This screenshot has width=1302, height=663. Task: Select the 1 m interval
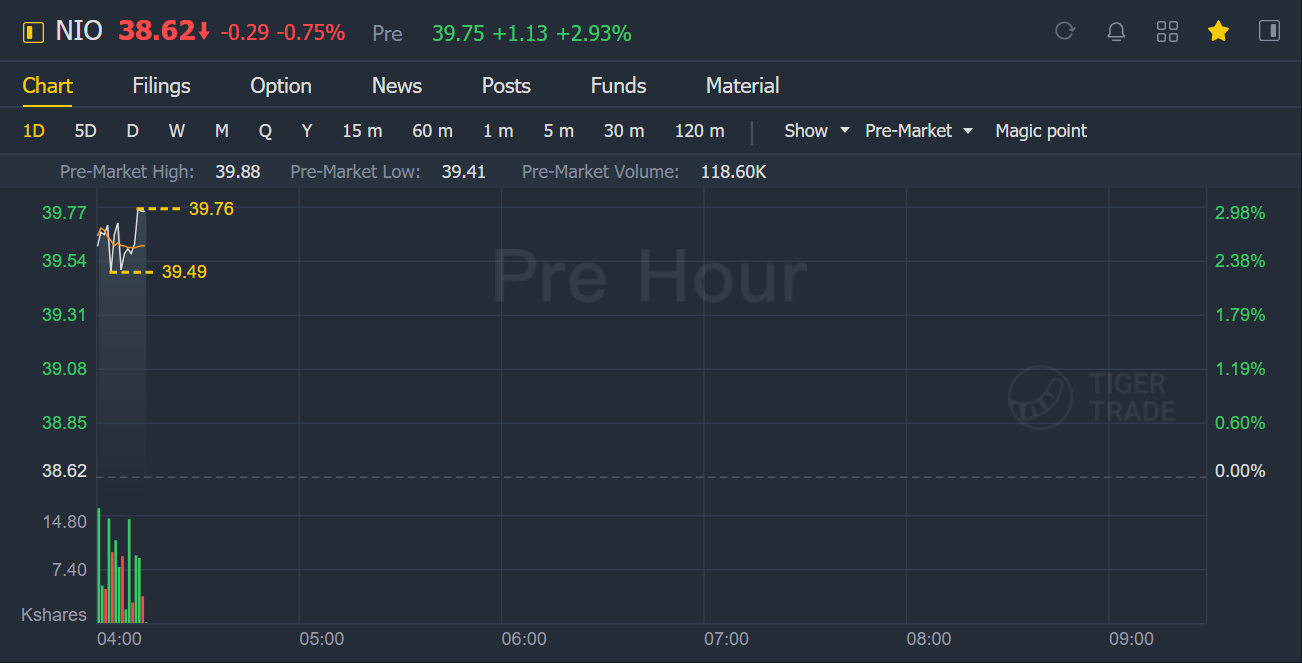(498, 131)
